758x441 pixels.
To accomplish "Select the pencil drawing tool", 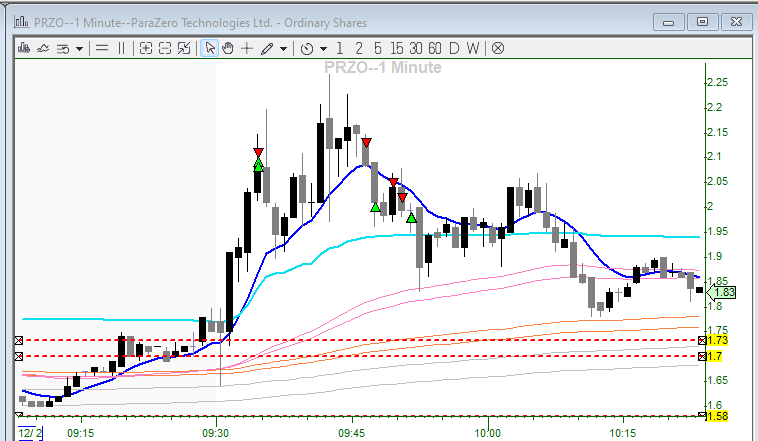I will (267, 48).
